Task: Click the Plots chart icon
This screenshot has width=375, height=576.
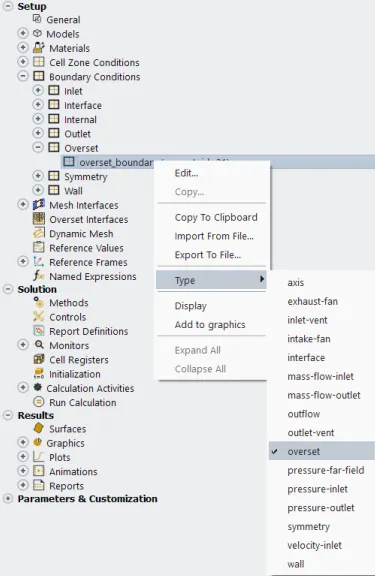Action: point(39,457)
